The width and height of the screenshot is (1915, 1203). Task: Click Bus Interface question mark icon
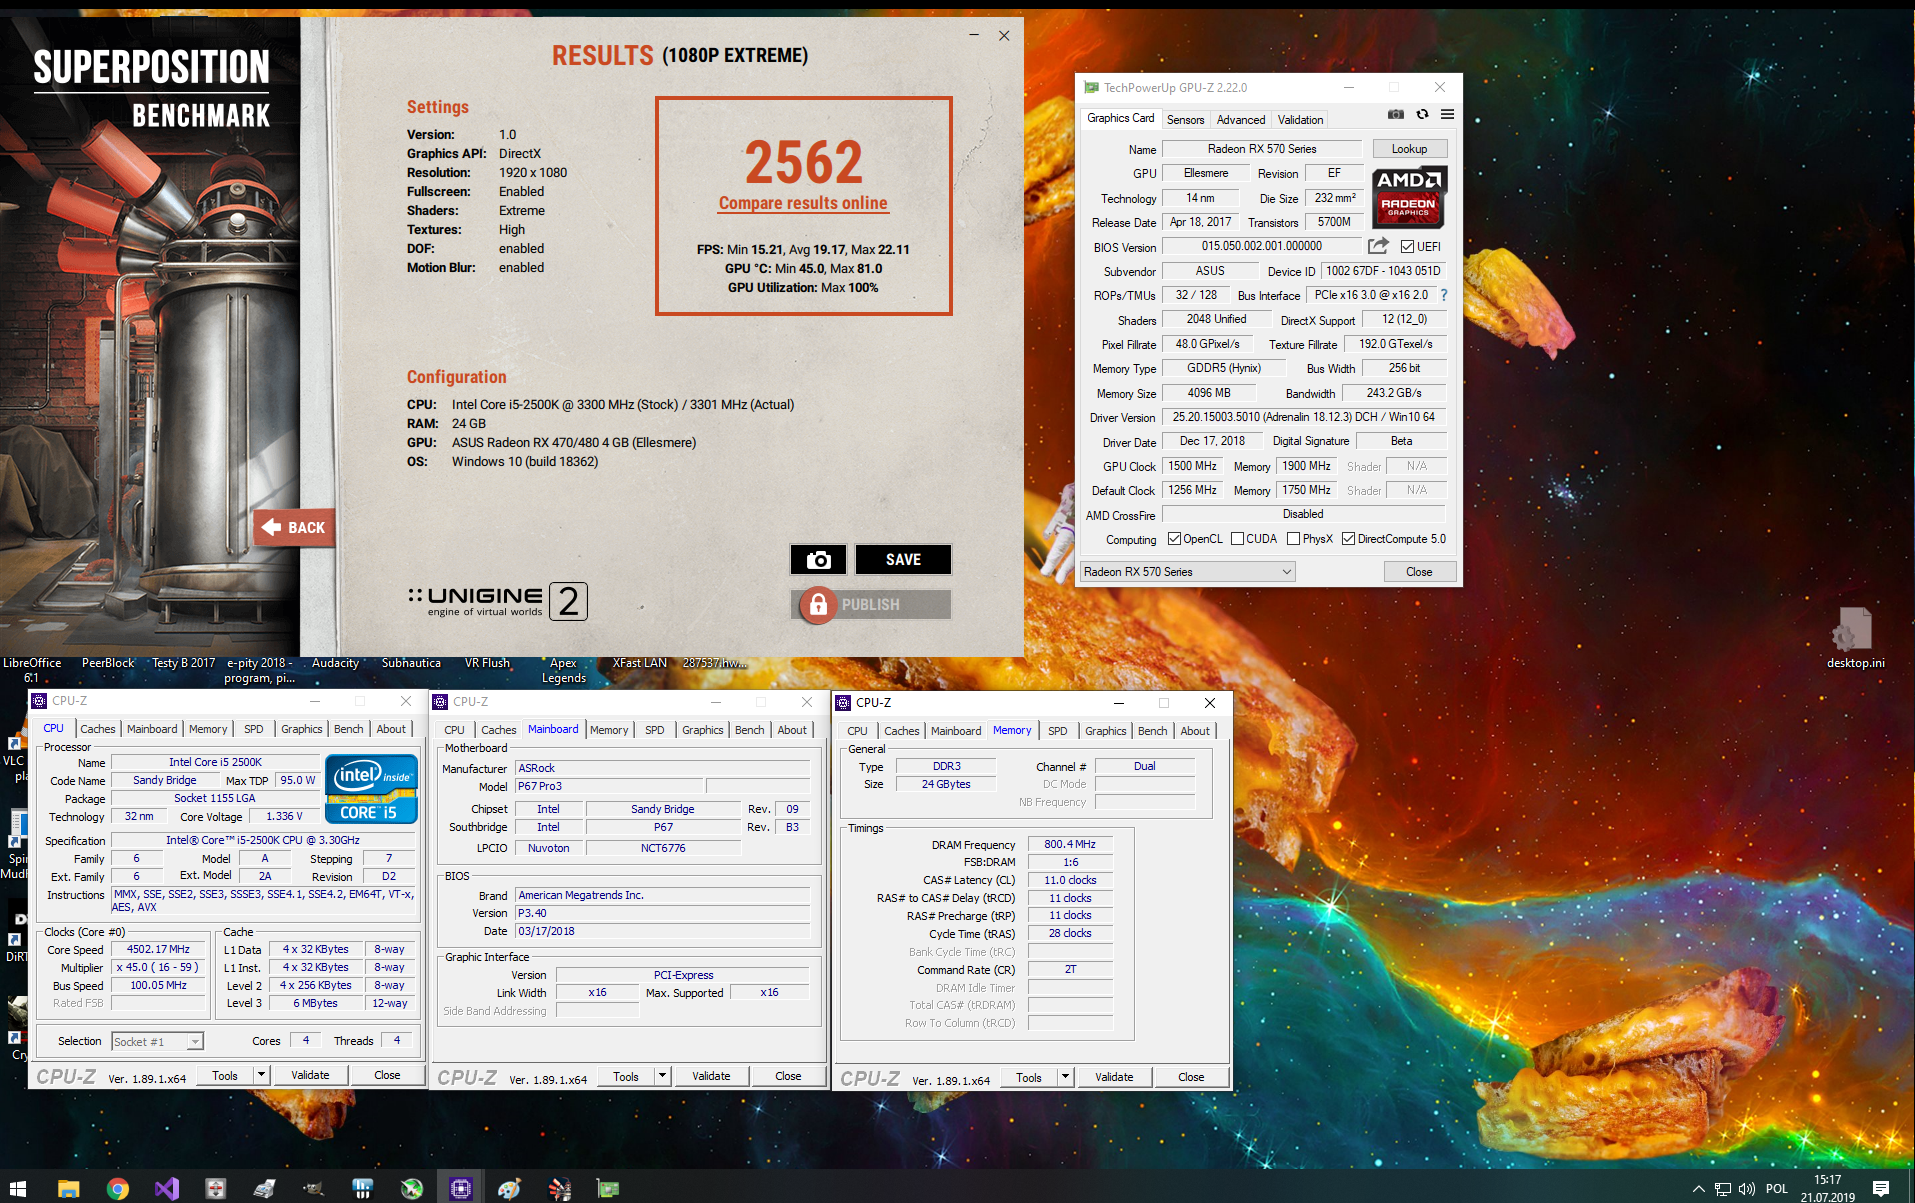click(x=1444, y=295)
